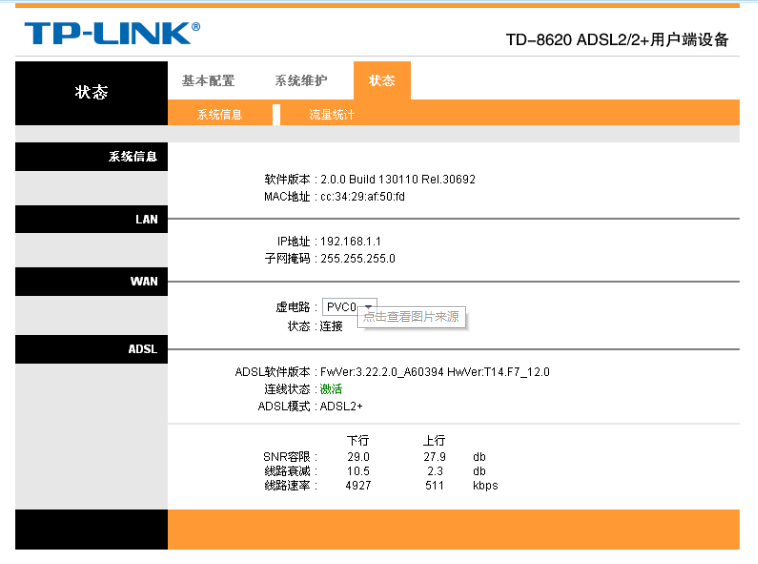The height and width of the screenshot is (564, 758).
Task: Switch to the 系统维护 tab
Action: (x=300, y=81)
